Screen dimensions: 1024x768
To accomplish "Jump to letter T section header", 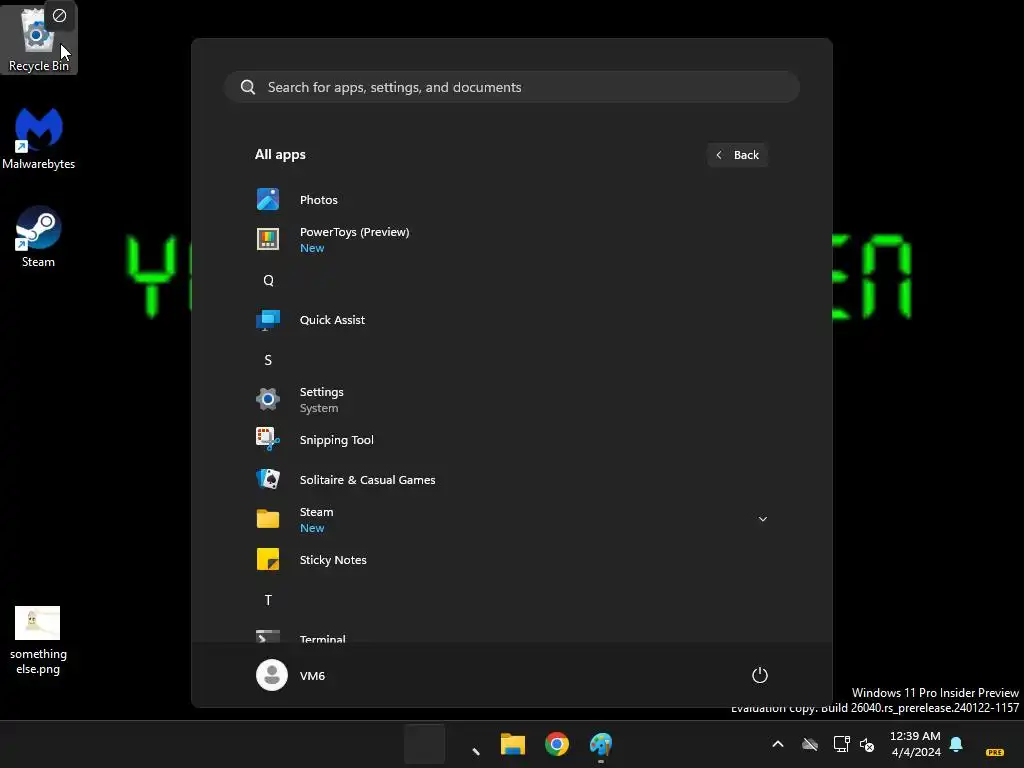I will 268,600.
